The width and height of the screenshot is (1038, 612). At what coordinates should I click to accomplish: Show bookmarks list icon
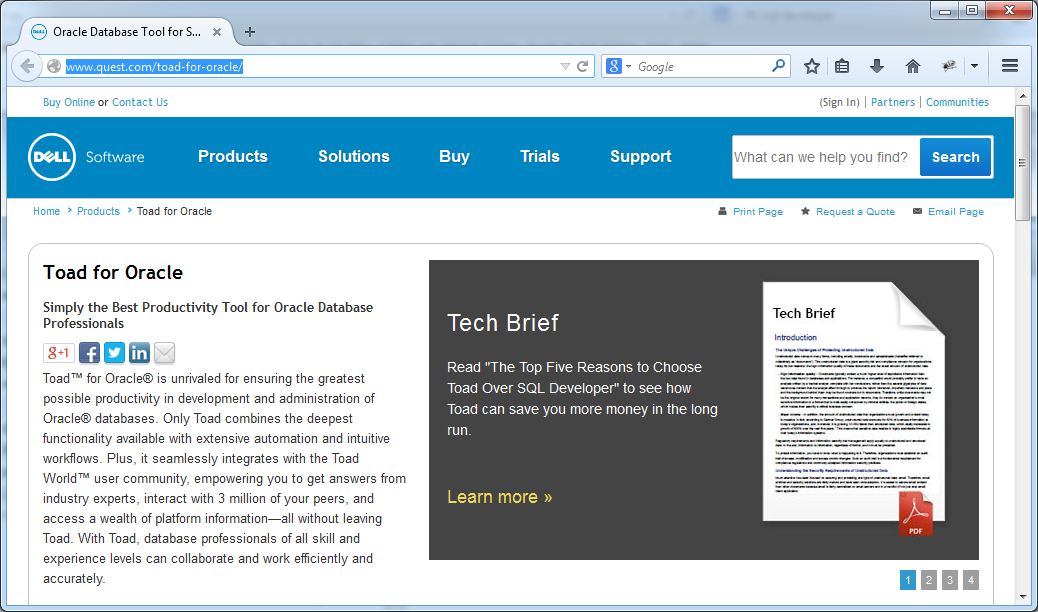[x=842, y=66]
